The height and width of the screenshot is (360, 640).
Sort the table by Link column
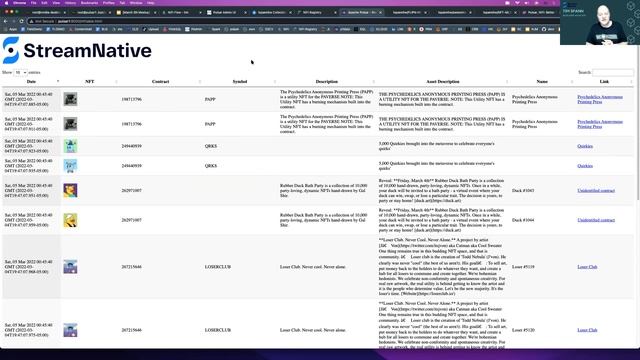click(604, 82)
